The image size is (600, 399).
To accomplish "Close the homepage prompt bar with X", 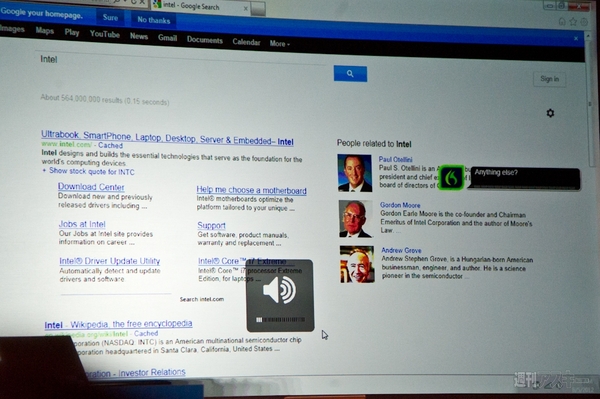I will [576, 38].
